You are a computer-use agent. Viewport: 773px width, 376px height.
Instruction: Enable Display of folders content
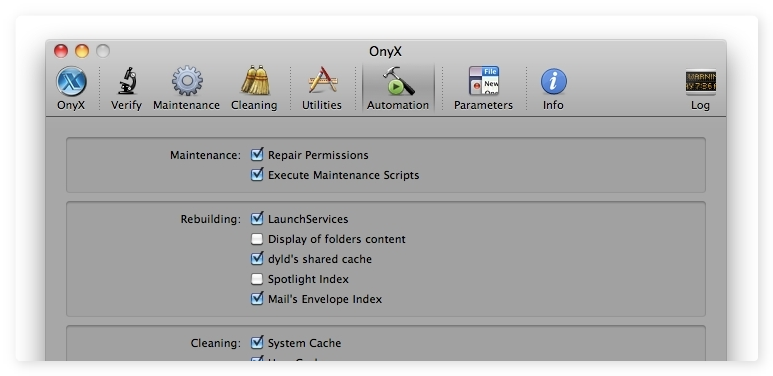257,239
